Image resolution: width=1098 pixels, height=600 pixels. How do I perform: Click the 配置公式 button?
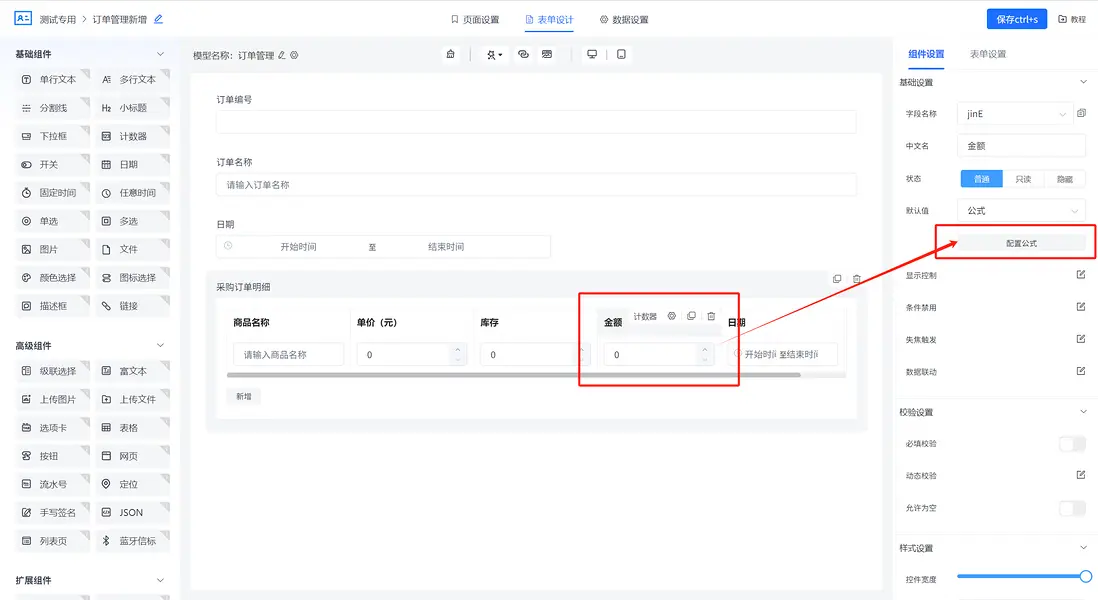pos(1021,243)
